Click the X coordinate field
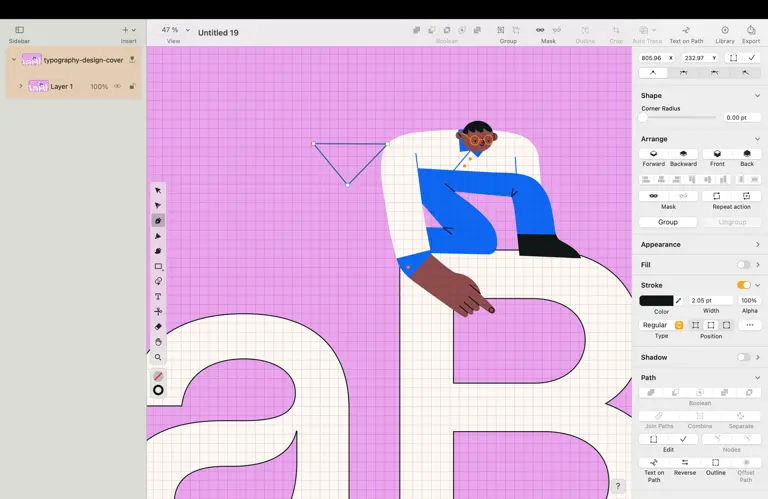This screenshot has width=768, height=499. click(657, 58)
